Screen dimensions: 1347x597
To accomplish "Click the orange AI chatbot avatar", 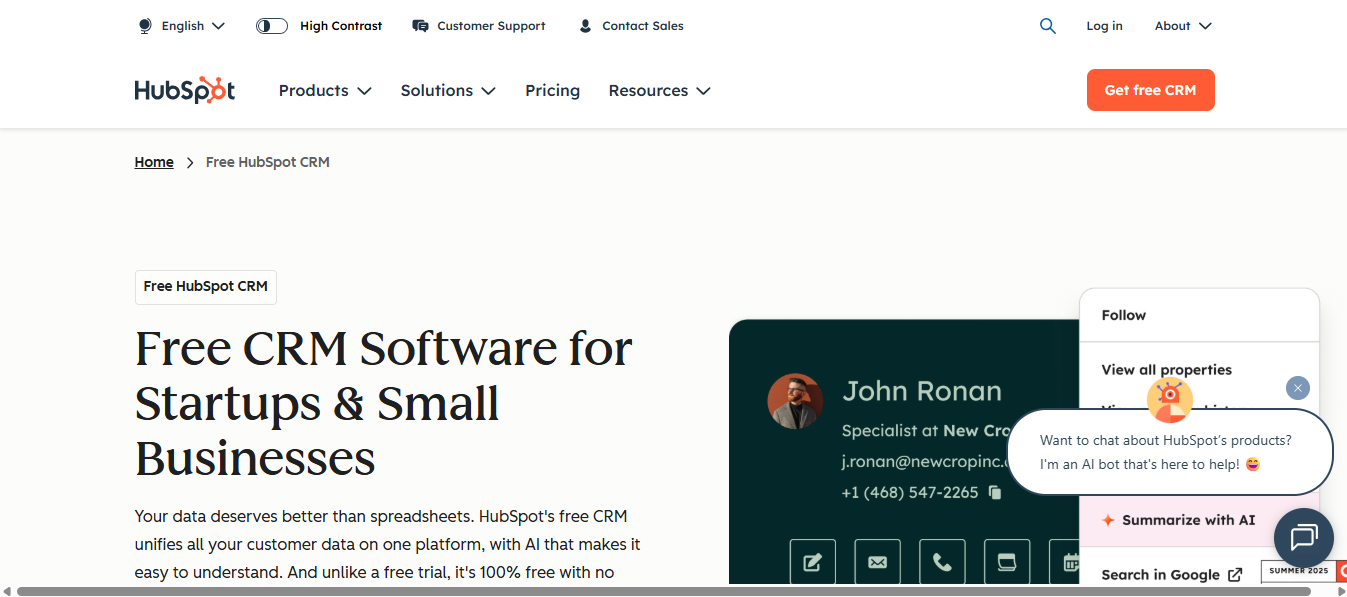I will tap(1169, 401).
